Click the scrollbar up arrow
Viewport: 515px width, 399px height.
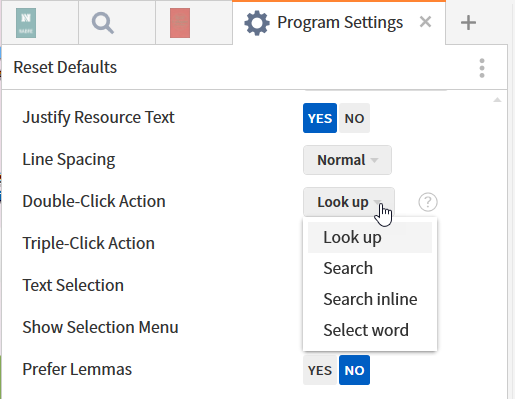click(497, 100)
